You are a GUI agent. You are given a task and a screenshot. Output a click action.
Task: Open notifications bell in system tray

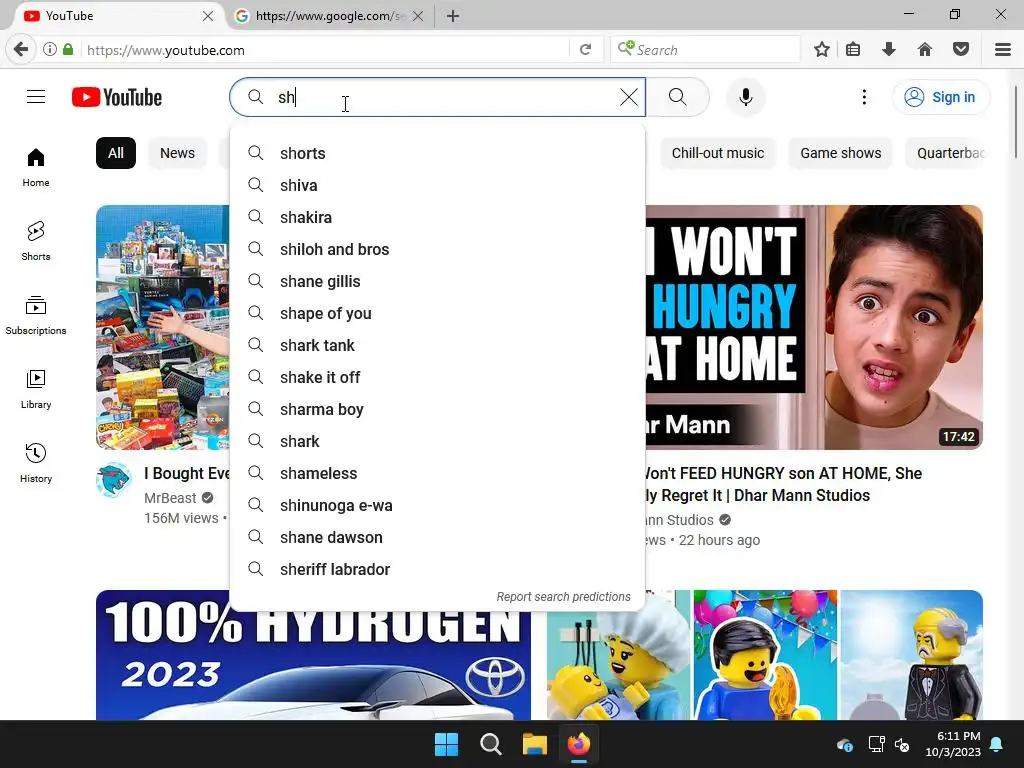997,744
